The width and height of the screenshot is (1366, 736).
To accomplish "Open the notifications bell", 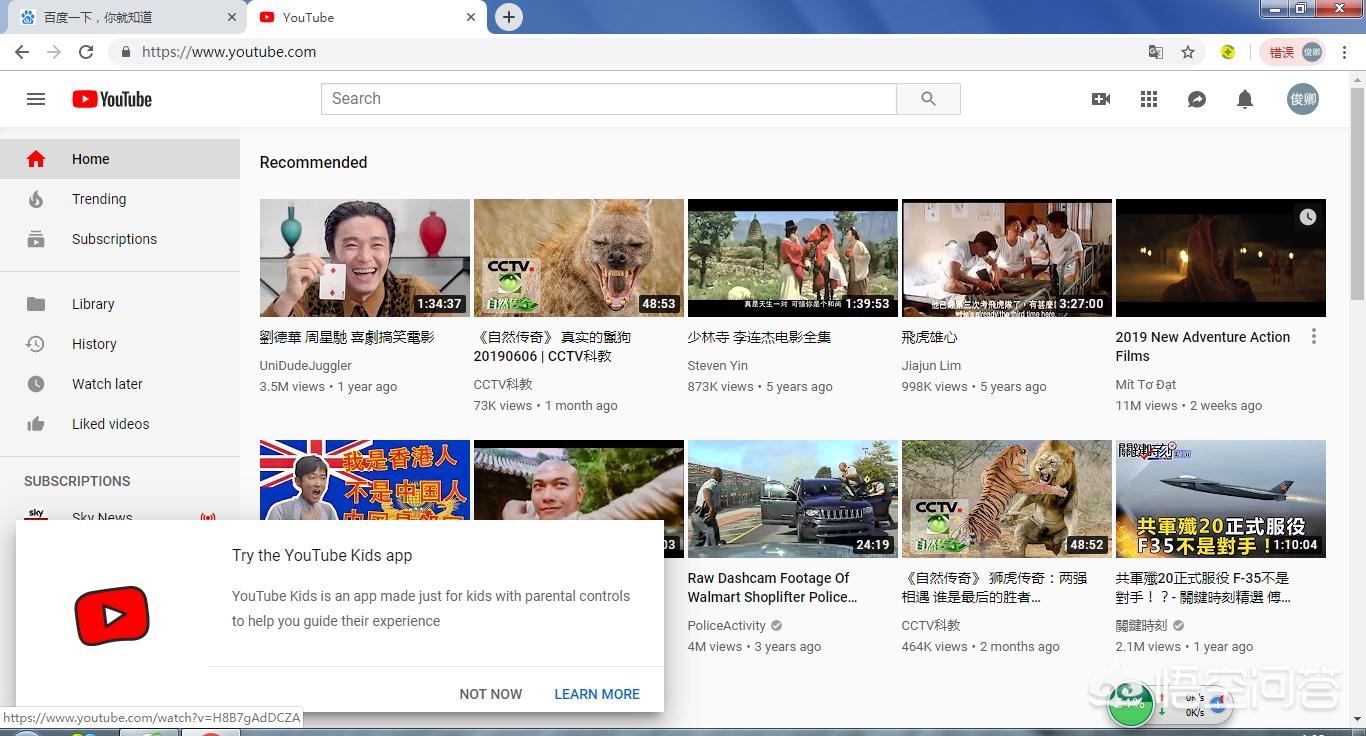I will coord(1245,99).
